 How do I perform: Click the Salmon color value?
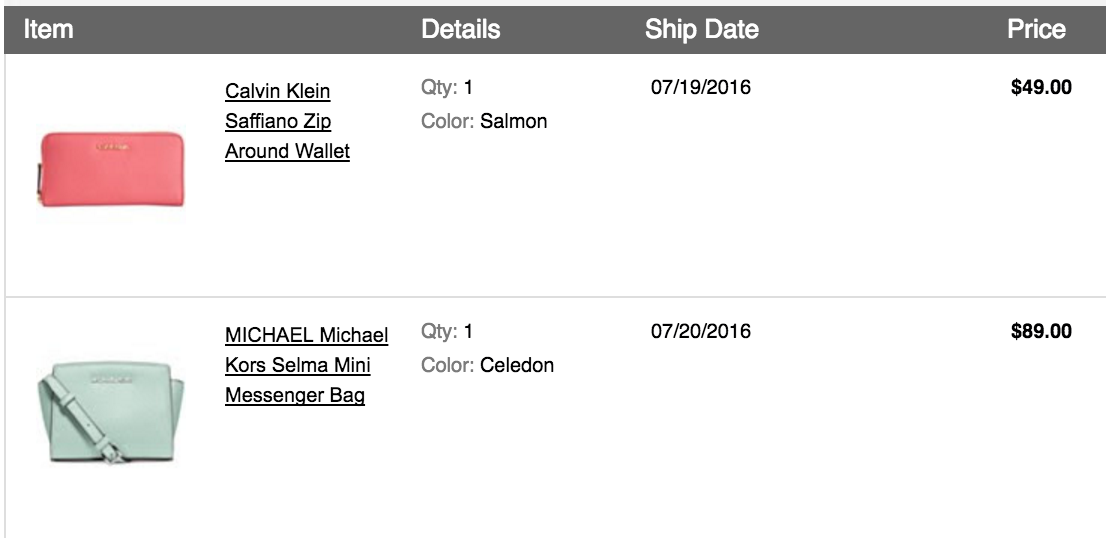click(x=514, y=121)
